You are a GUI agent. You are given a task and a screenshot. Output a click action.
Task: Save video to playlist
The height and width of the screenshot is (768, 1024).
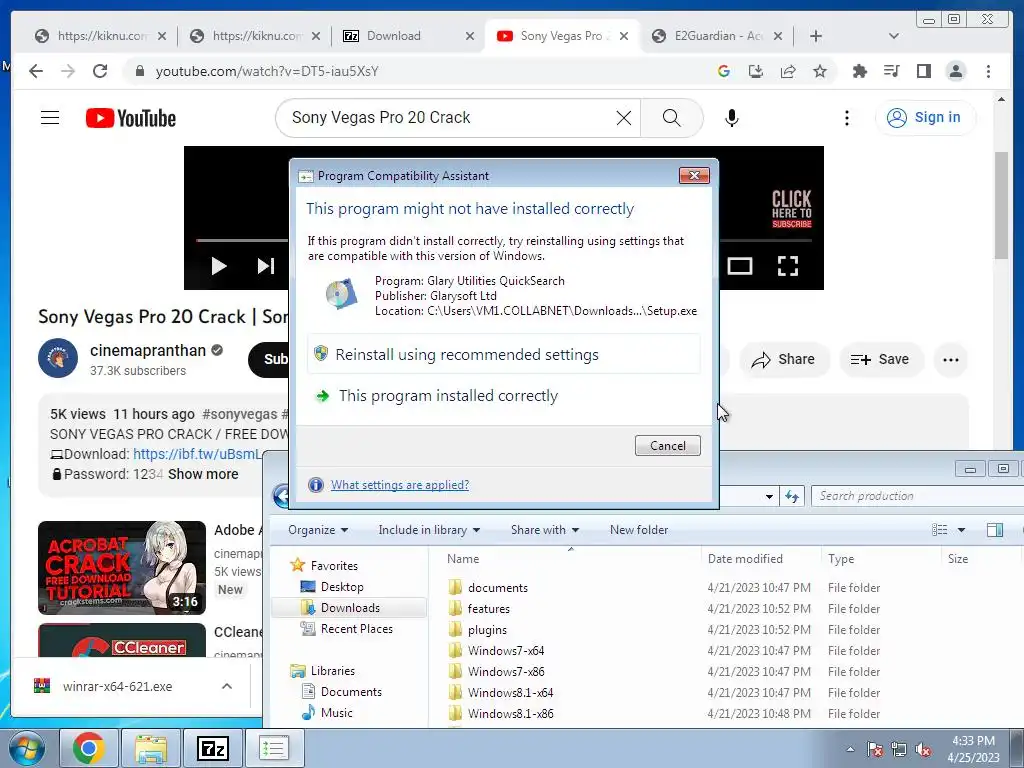point(880,360)
